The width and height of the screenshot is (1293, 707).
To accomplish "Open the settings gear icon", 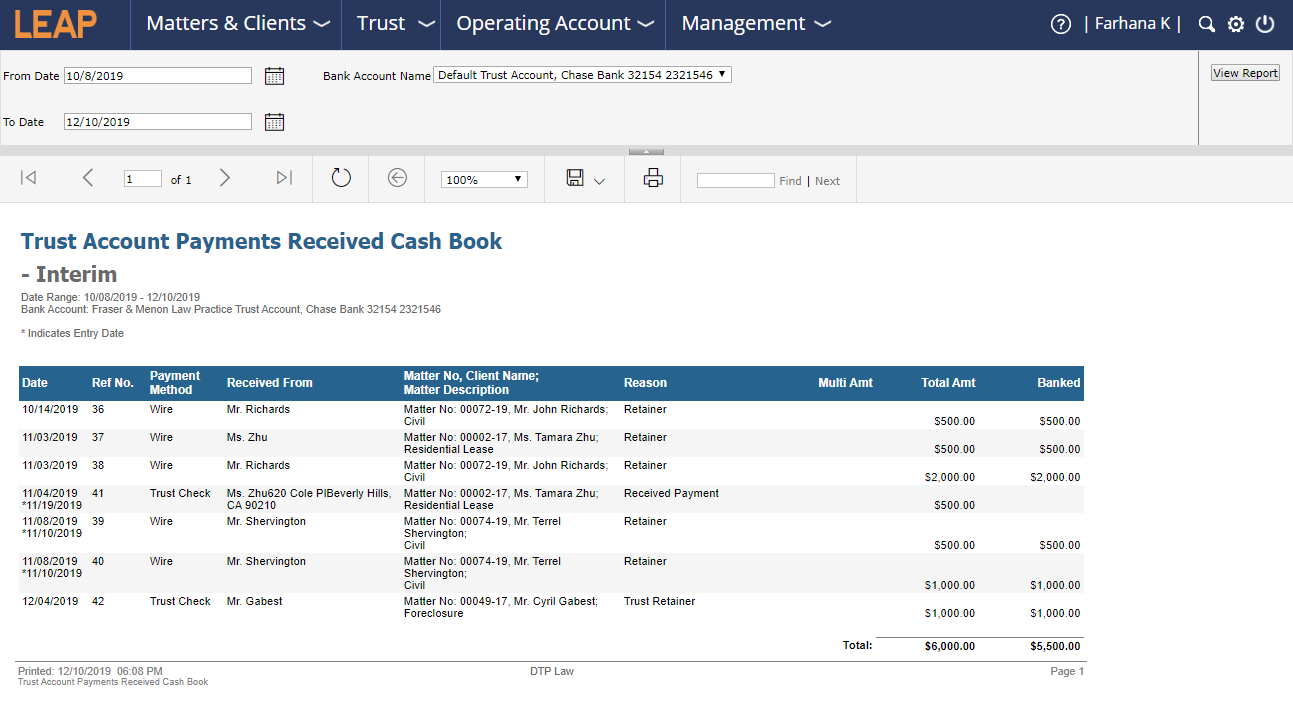I will click(1235, 23).
